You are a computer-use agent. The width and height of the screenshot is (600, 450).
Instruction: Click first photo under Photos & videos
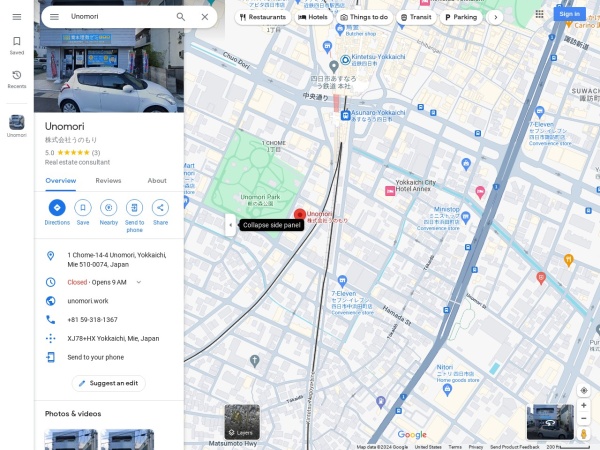point(71,439)
